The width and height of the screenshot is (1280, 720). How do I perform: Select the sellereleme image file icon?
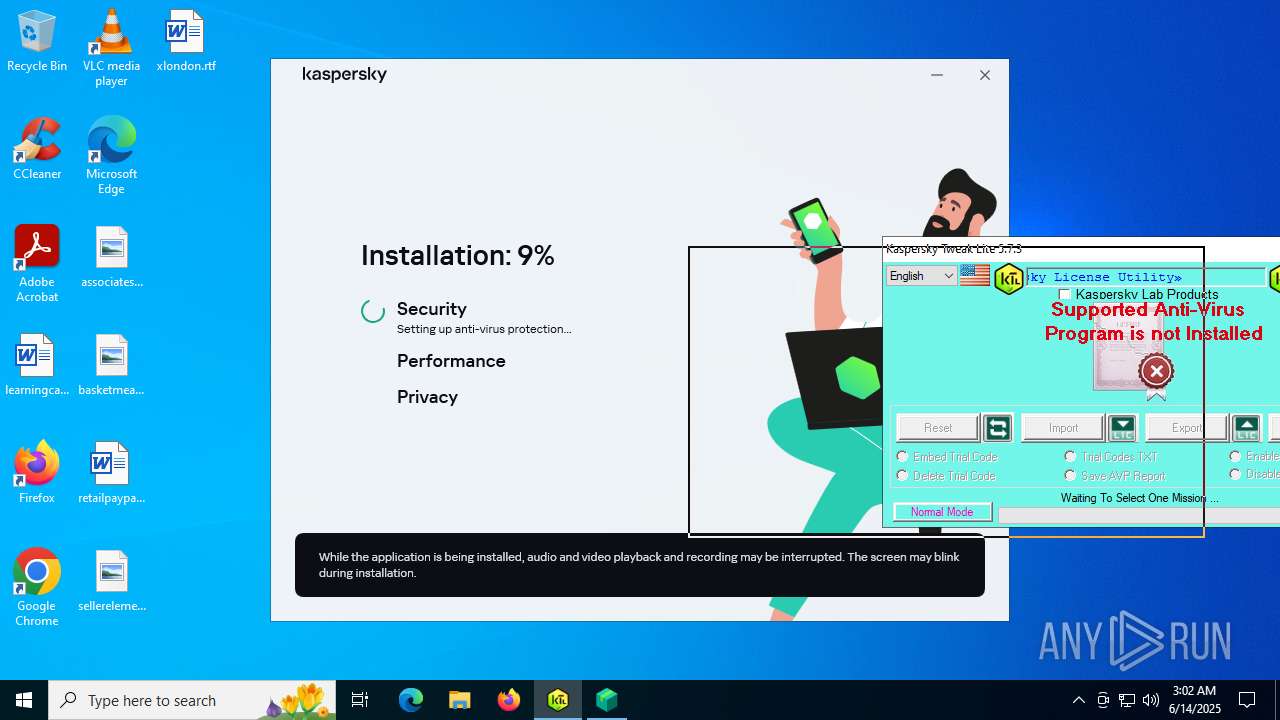[111, 582]
